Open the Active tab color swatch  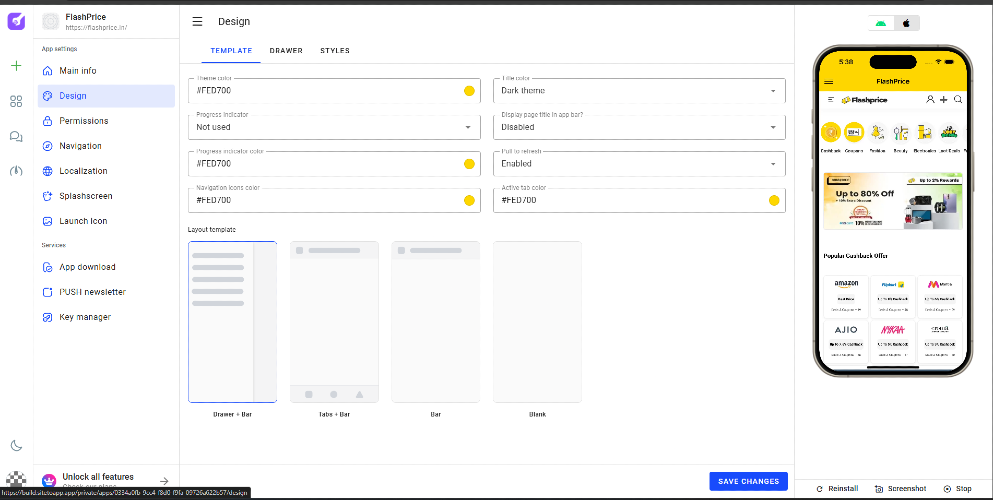(x=774, y=201)
